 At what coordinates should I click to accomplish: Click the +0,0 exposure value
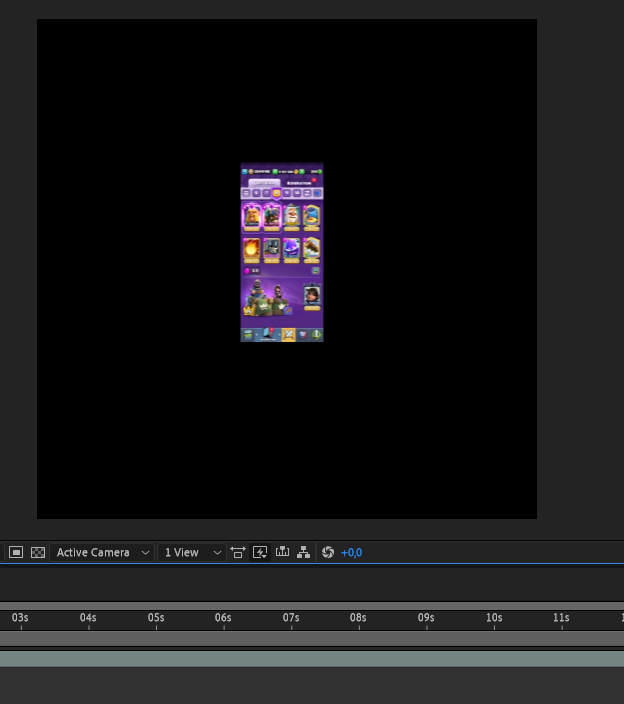[352, 553]
